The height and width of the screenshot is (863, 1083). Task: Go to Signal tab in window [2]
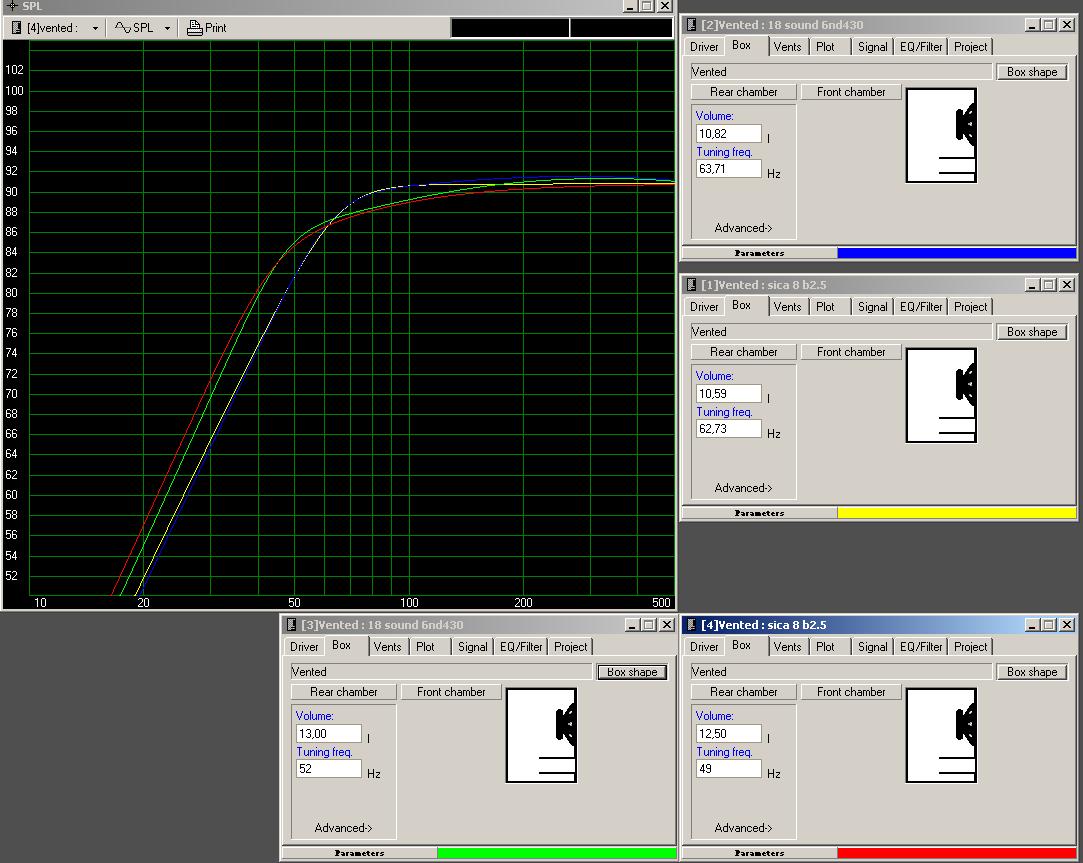872,47
